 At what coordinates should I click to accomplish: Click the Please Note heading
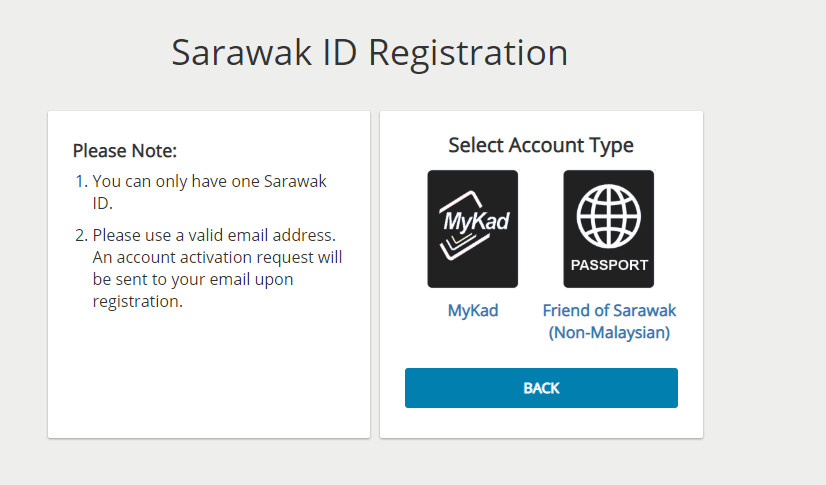125,151
